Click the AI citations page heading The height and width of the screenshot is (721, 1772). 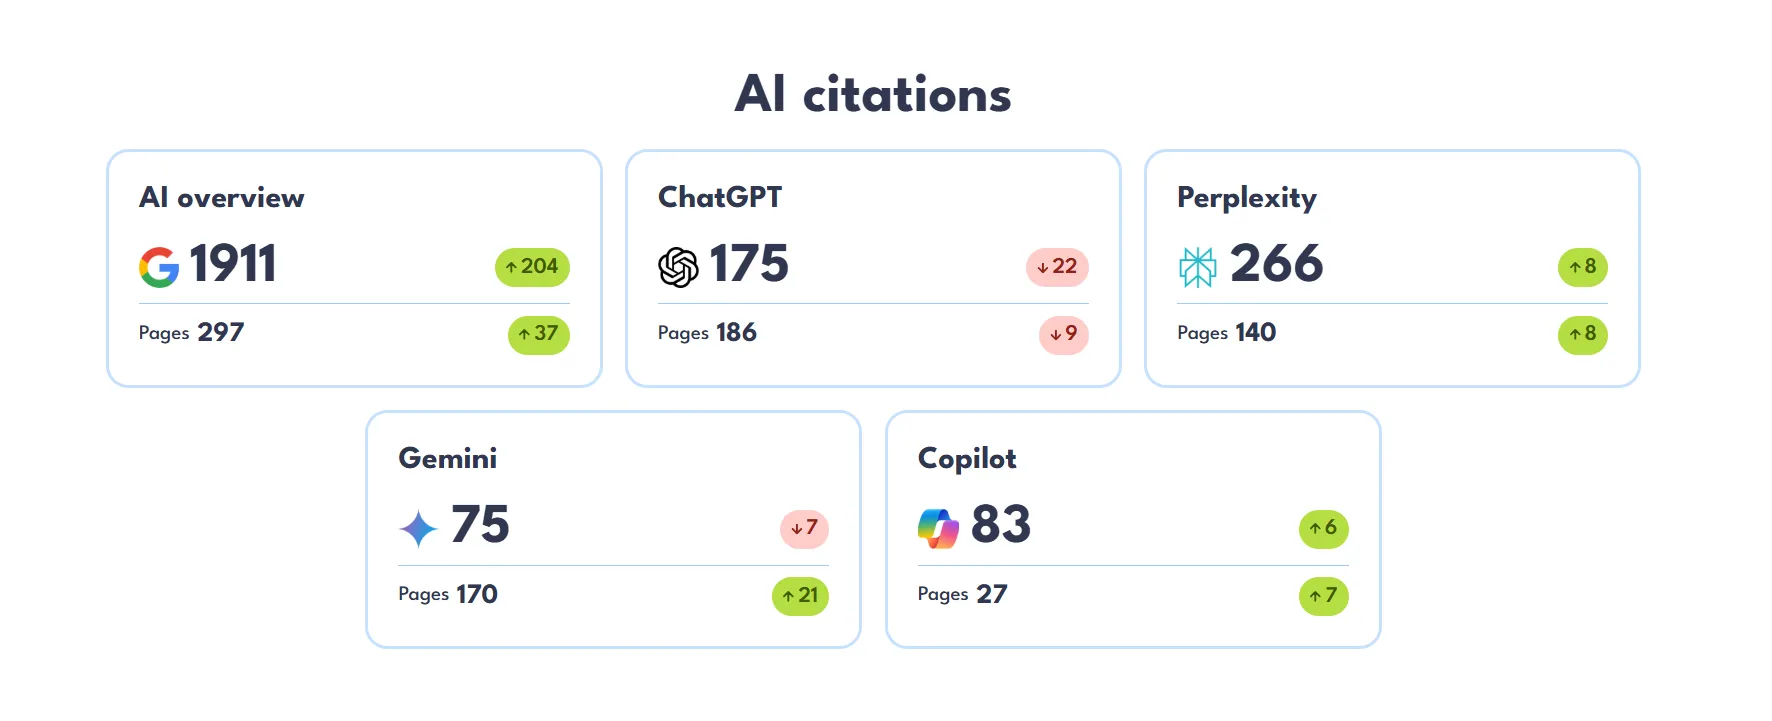(x=873, y=93)
